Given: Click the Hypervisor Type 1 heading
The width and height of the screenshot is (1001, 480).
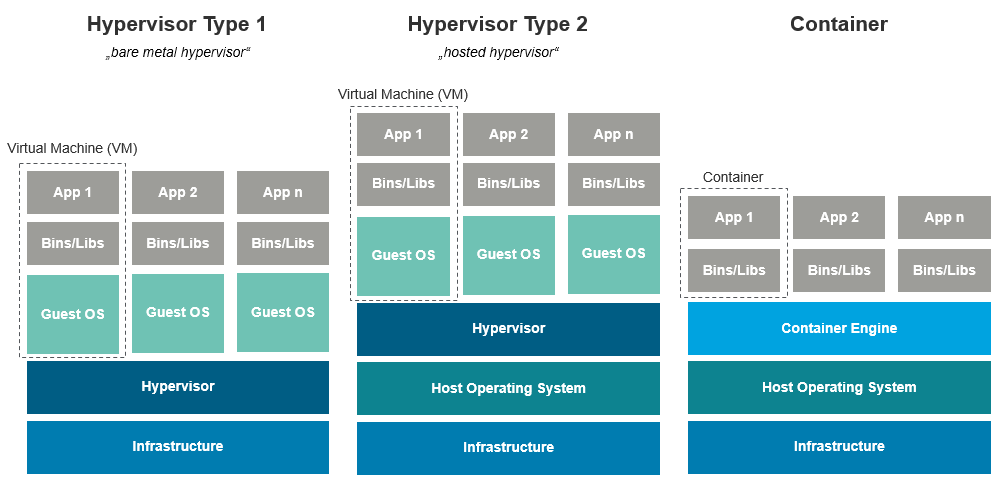Looking at the screenshot, I should tap(177, 24).
